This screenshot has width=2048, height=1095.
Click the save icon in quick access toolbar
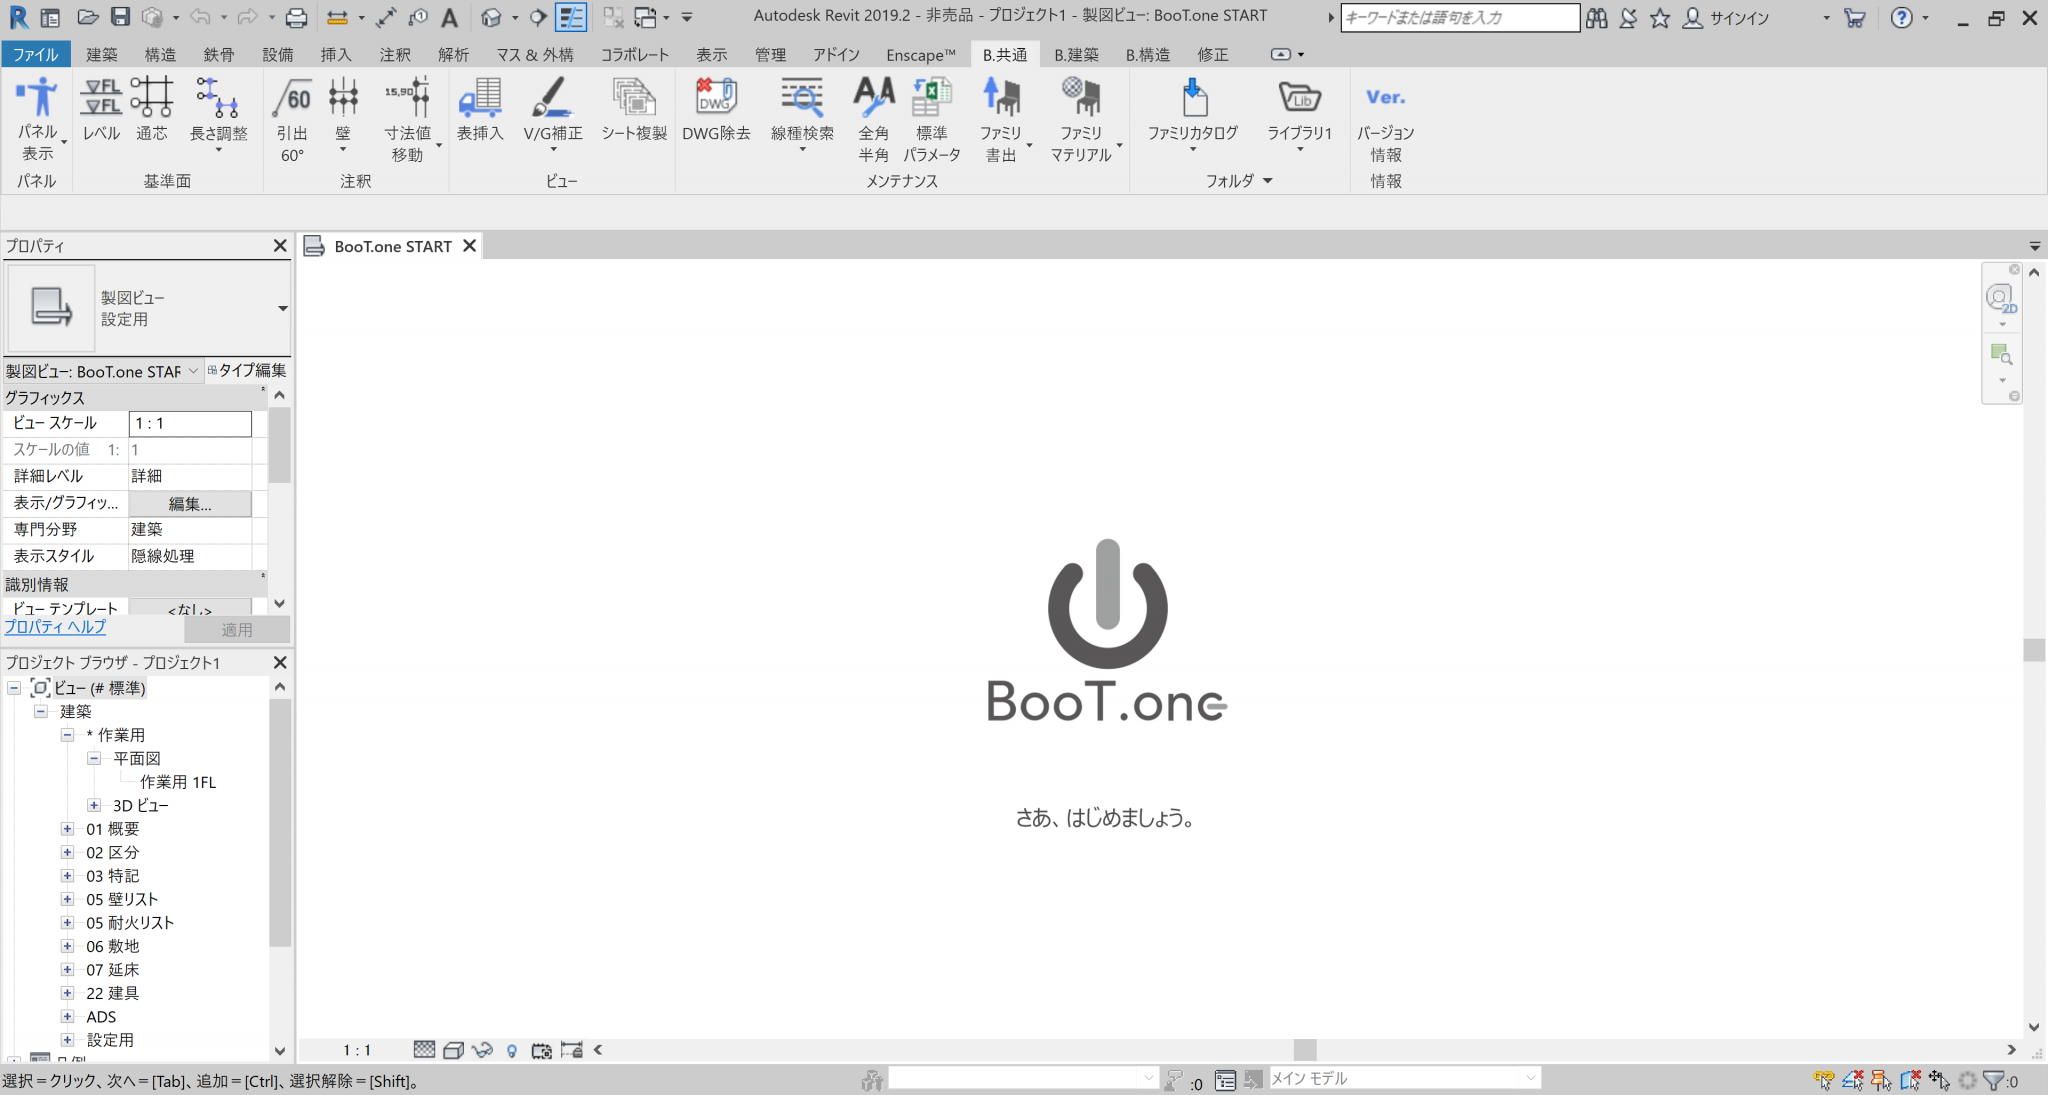(x=120, y=17)
